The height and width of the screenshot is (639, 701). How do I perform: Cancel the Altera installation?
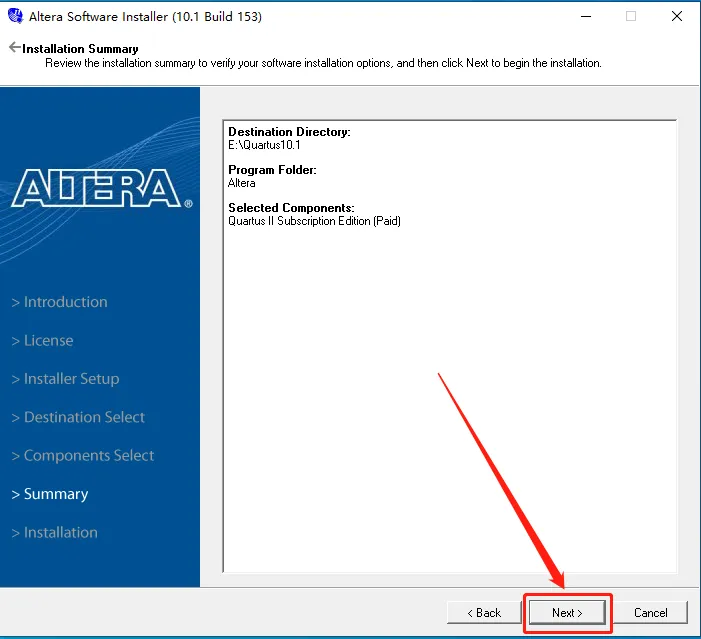tap(650, 613)
